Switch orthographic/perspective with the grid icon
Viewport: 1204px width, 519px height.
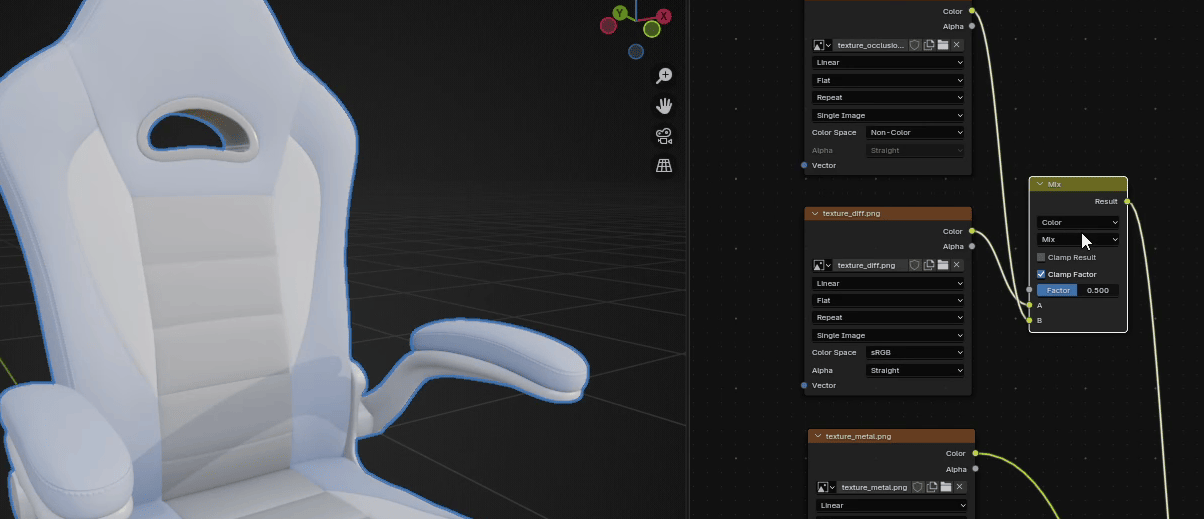(x=663, y=166)
